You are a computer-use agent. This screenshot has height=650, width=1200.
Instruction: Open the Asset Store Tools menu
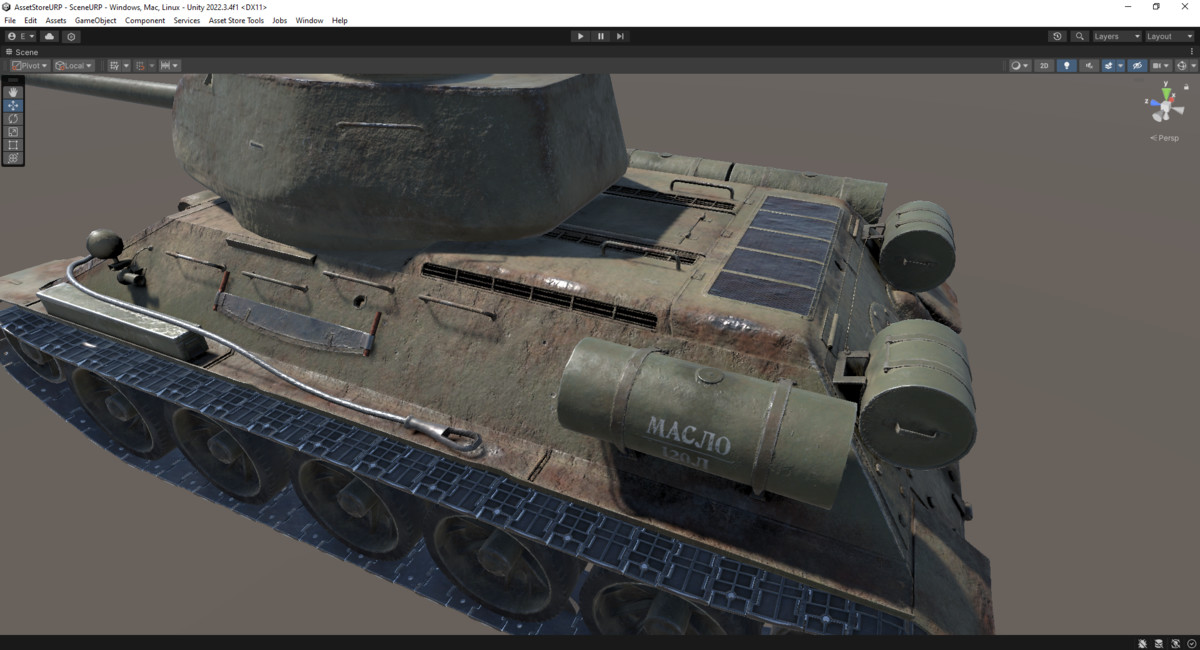[236, 19]
